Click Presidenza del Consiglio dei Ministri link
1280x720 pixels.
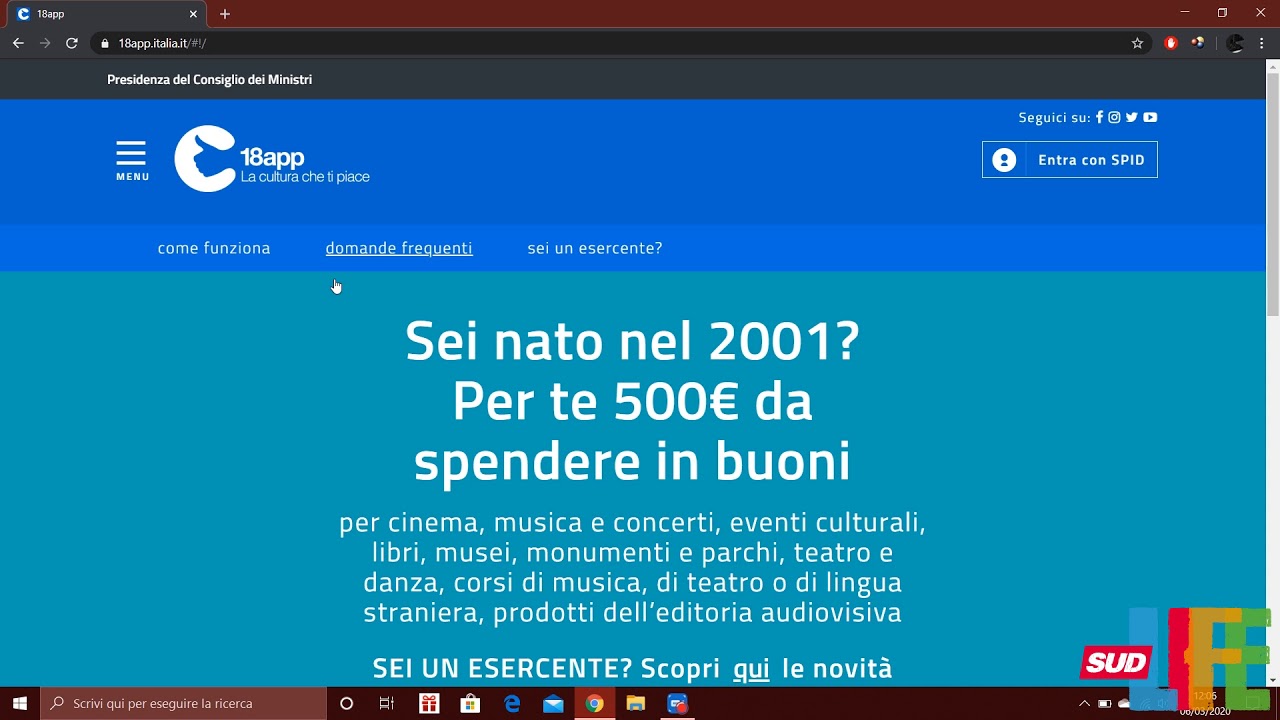pyautogui.click(x=210, y=80)
